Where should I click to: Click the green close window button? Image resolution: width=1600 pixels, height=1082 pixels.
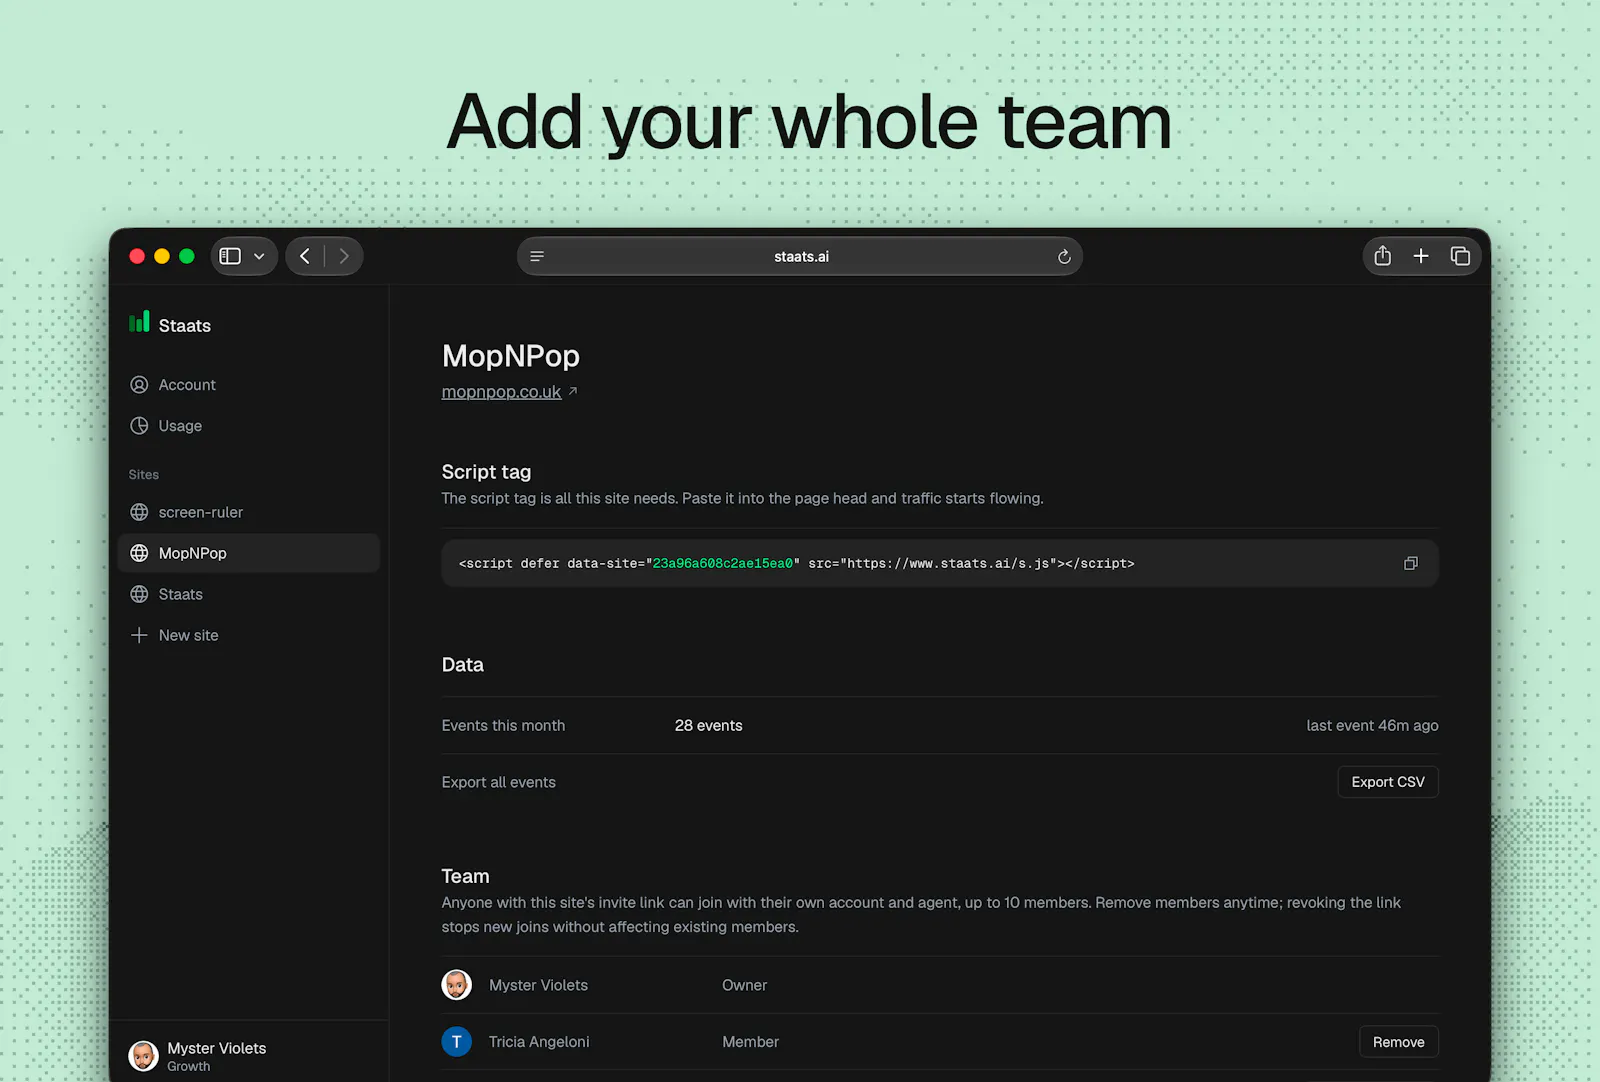coord(186,256)
